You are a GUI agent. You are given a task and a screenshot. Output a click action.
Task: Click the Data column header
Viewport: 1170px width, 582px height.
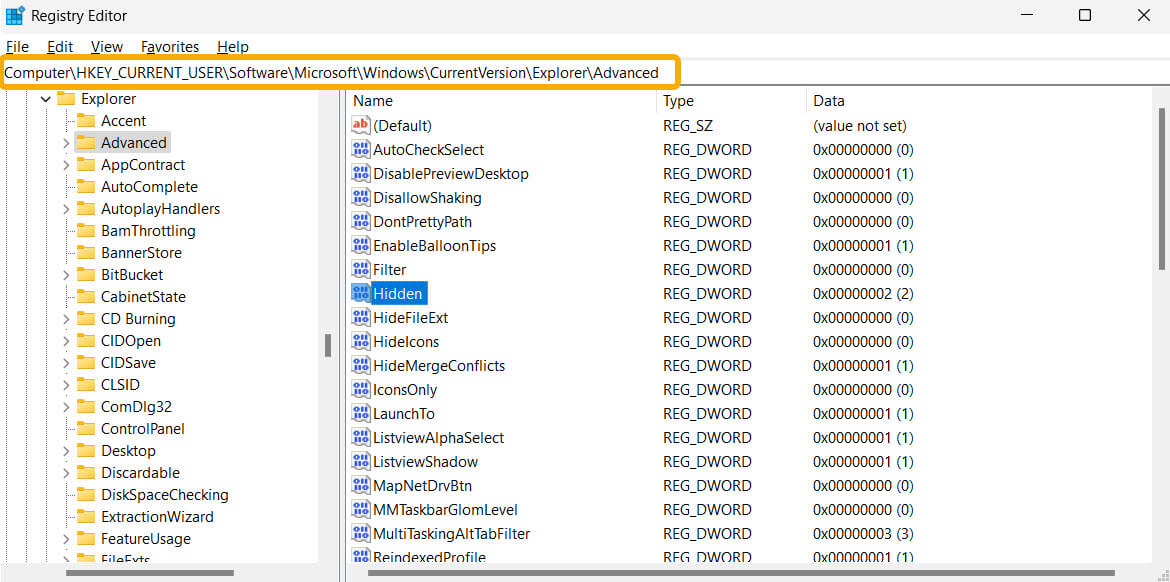(x=829, y=100)
